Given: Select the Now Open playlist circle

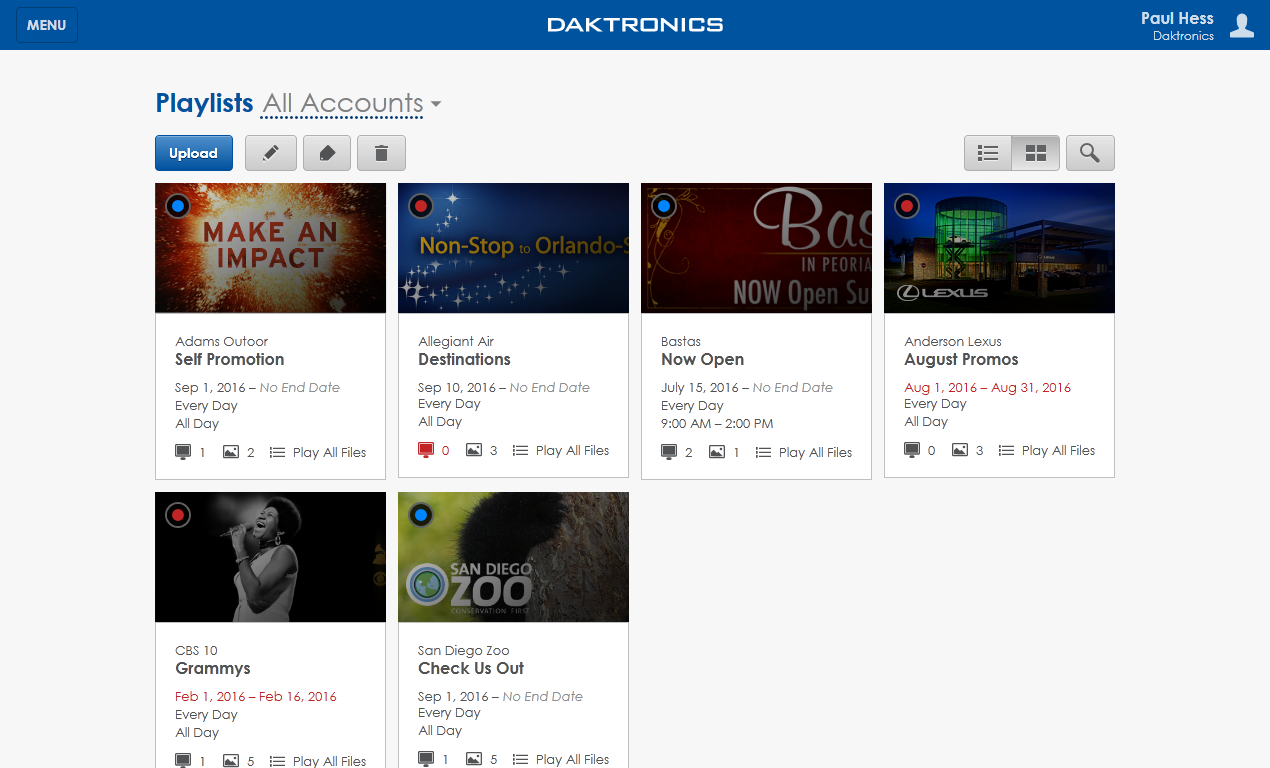Looking at the screenshot, I should [664, 206].
